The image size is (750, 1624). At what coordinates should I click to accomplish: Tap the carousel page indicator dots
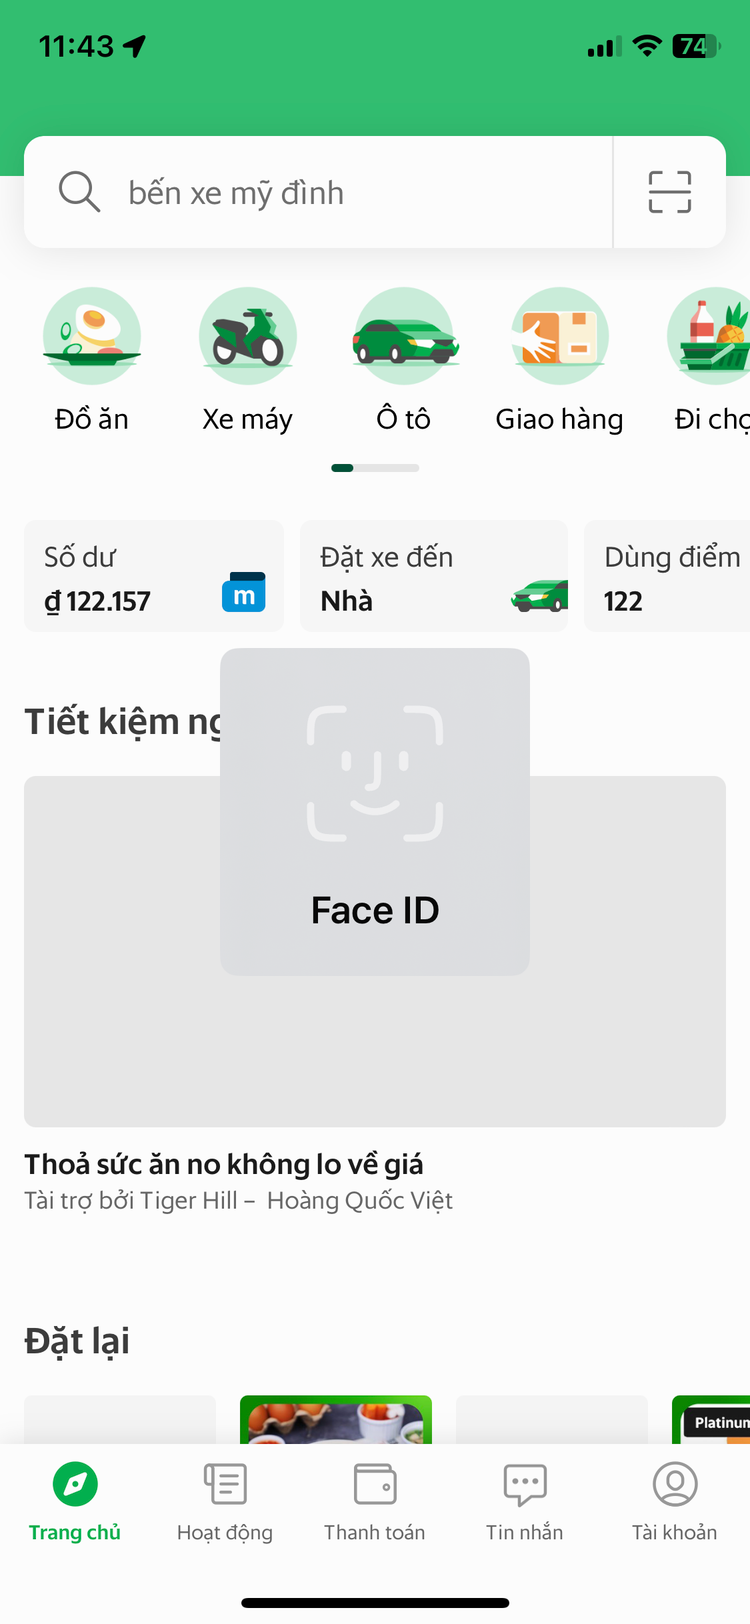(x=375, y=467)
